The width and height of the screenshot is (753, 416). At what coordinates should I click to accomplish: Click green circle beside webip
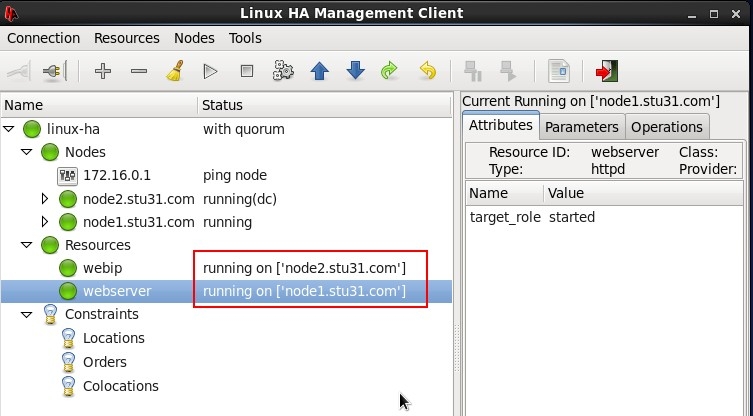pyautogui.click(x=68, y=268)
